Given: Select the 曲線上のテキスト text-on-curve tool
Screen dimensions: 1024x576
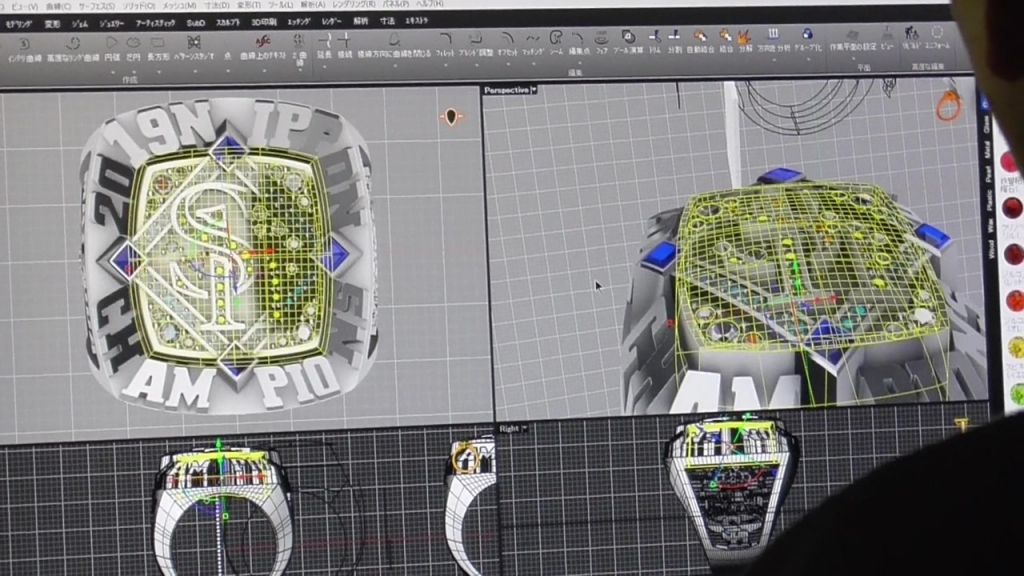Looking at the screenshot, I should click(263, 48).
